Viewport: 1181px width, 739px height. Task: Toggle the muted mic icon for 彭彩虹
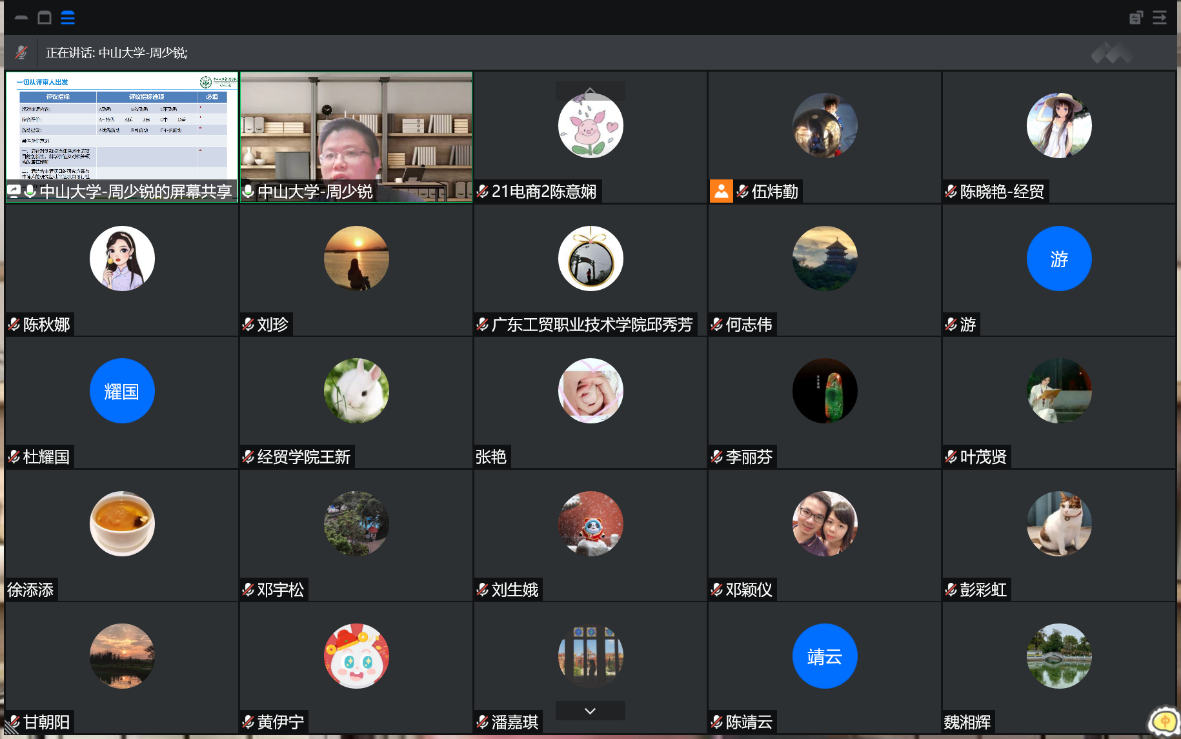[x=951, y=590]
